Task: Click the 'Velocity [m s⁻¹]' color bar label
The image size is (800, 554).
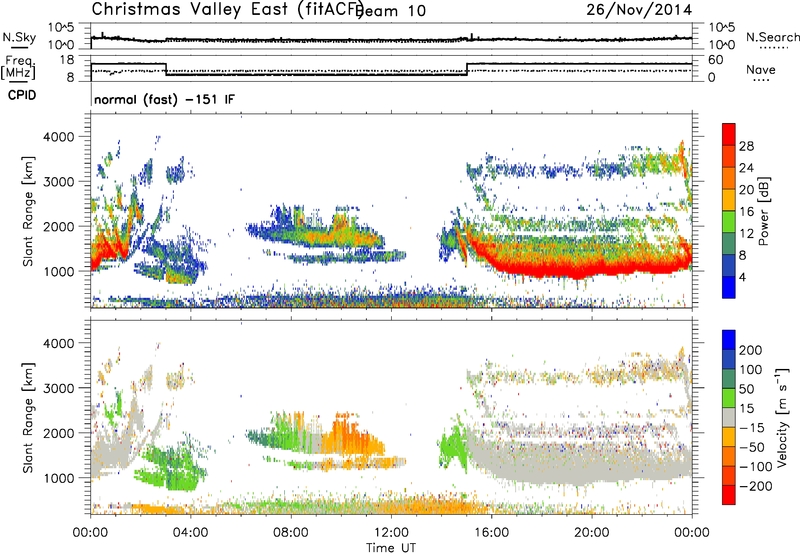Action: (781, 417)
